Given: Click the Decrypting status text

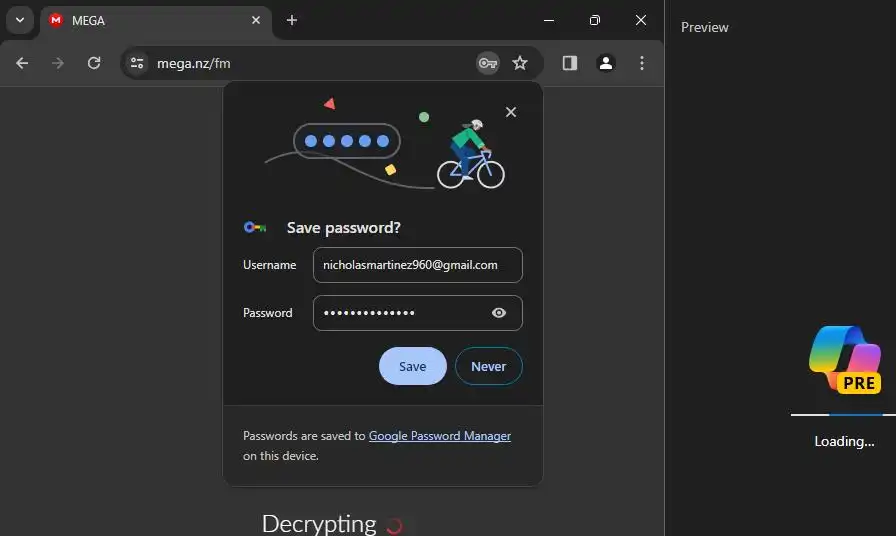Looking at the screenshot, I should click(319, 523).
